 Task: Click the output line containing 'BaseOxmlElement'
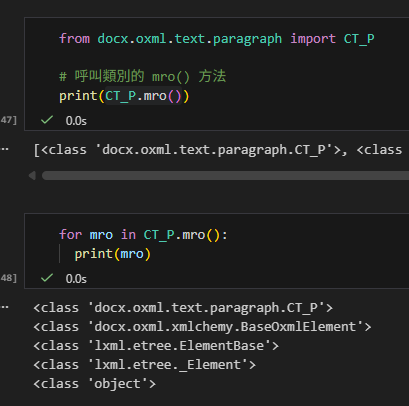point(202,327)
